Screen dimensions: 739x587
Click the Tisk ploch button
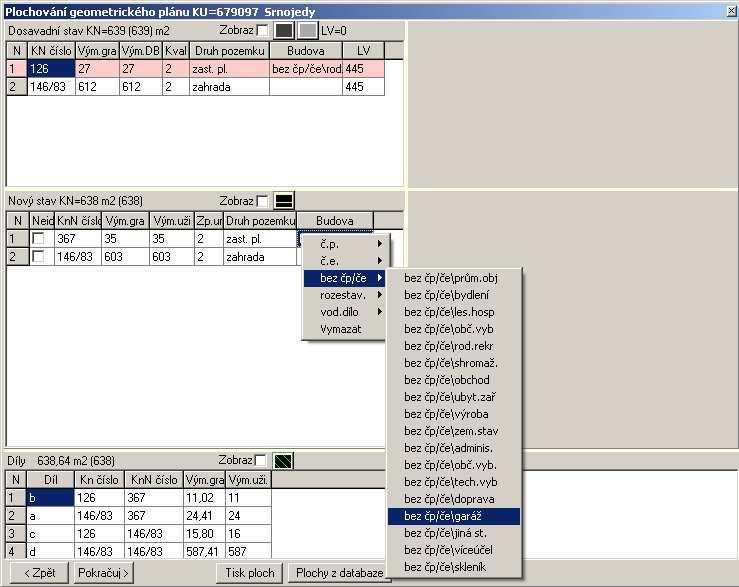click(x=250, y=573)
